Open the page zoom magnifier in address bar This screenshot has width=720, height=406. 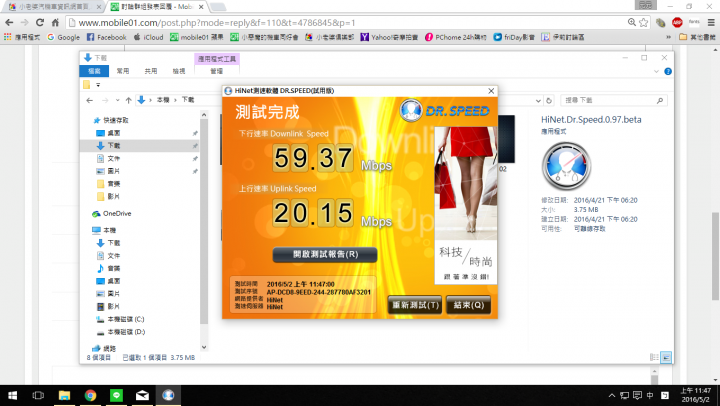pyautogui.click(x=632, y=23)
